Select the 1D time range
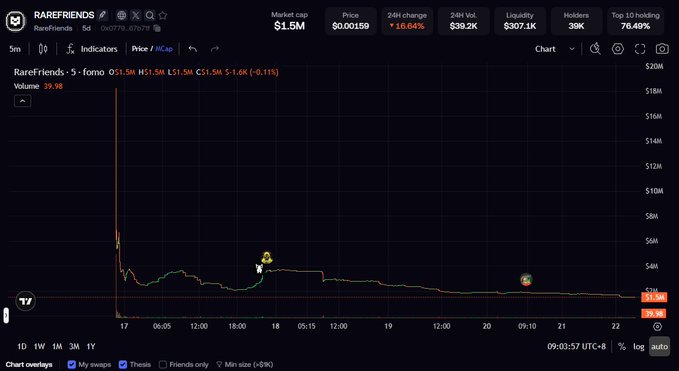This screenshot has width=679, height=371. click(x=22, y=346)
